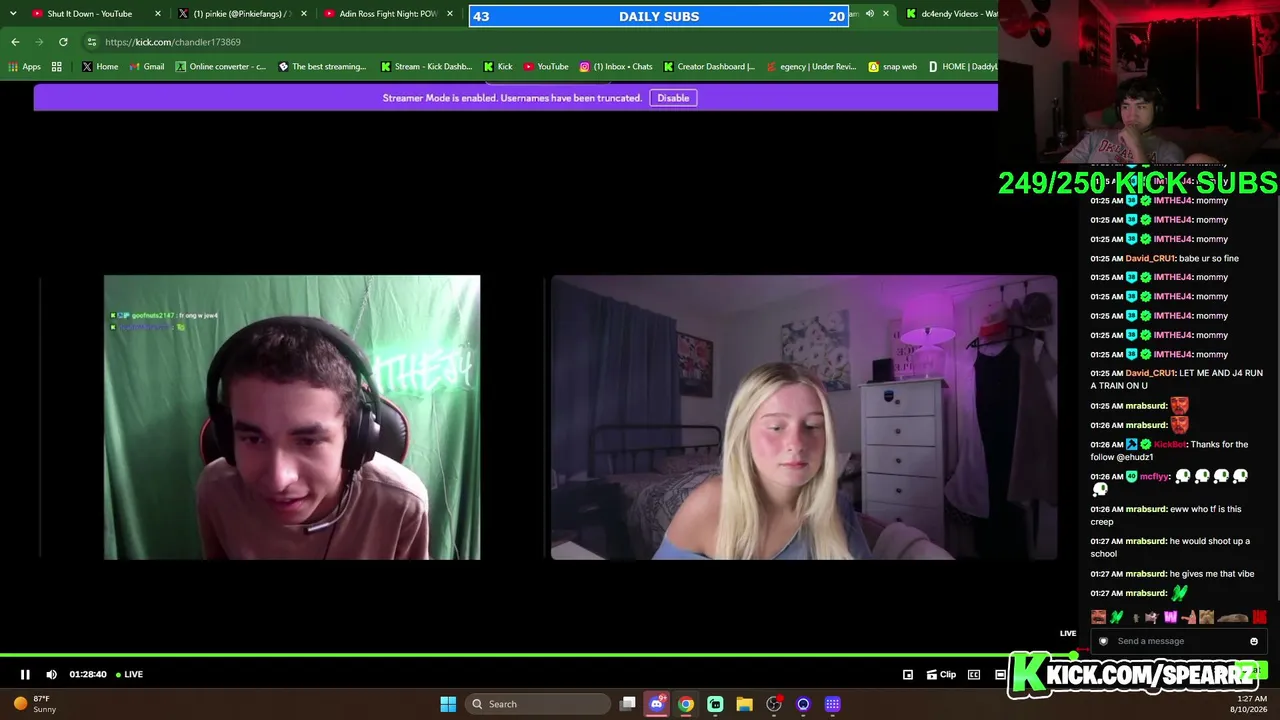Click the shield icon in chat input

click(1103, 641)
